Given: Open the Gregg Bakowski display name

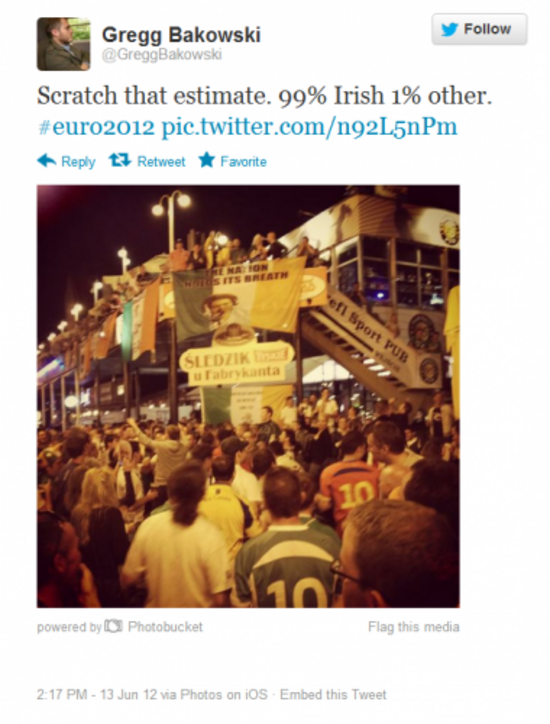Looking at the screenshot, I should pos(181,35).
